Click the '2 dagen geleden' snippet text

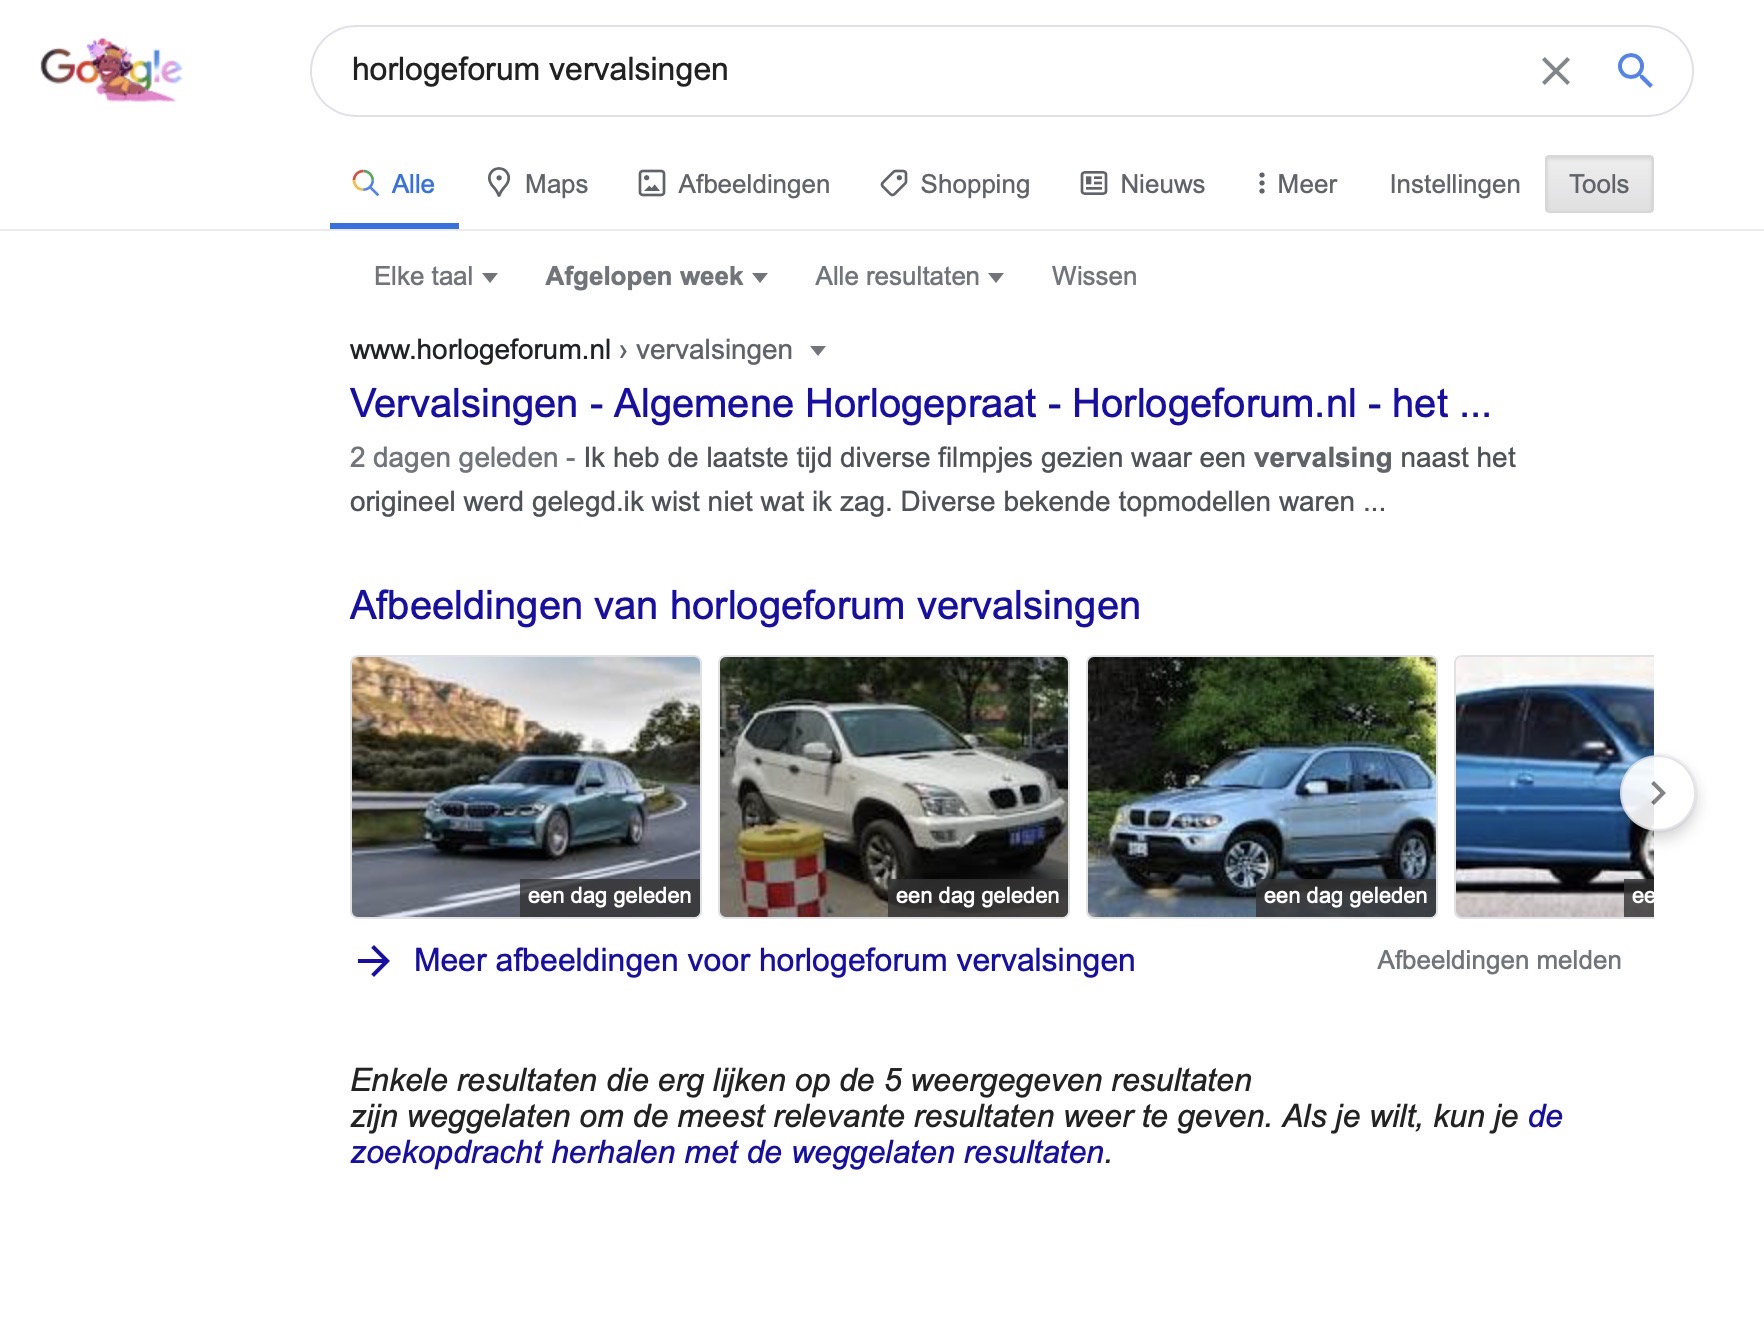point(454,458)
